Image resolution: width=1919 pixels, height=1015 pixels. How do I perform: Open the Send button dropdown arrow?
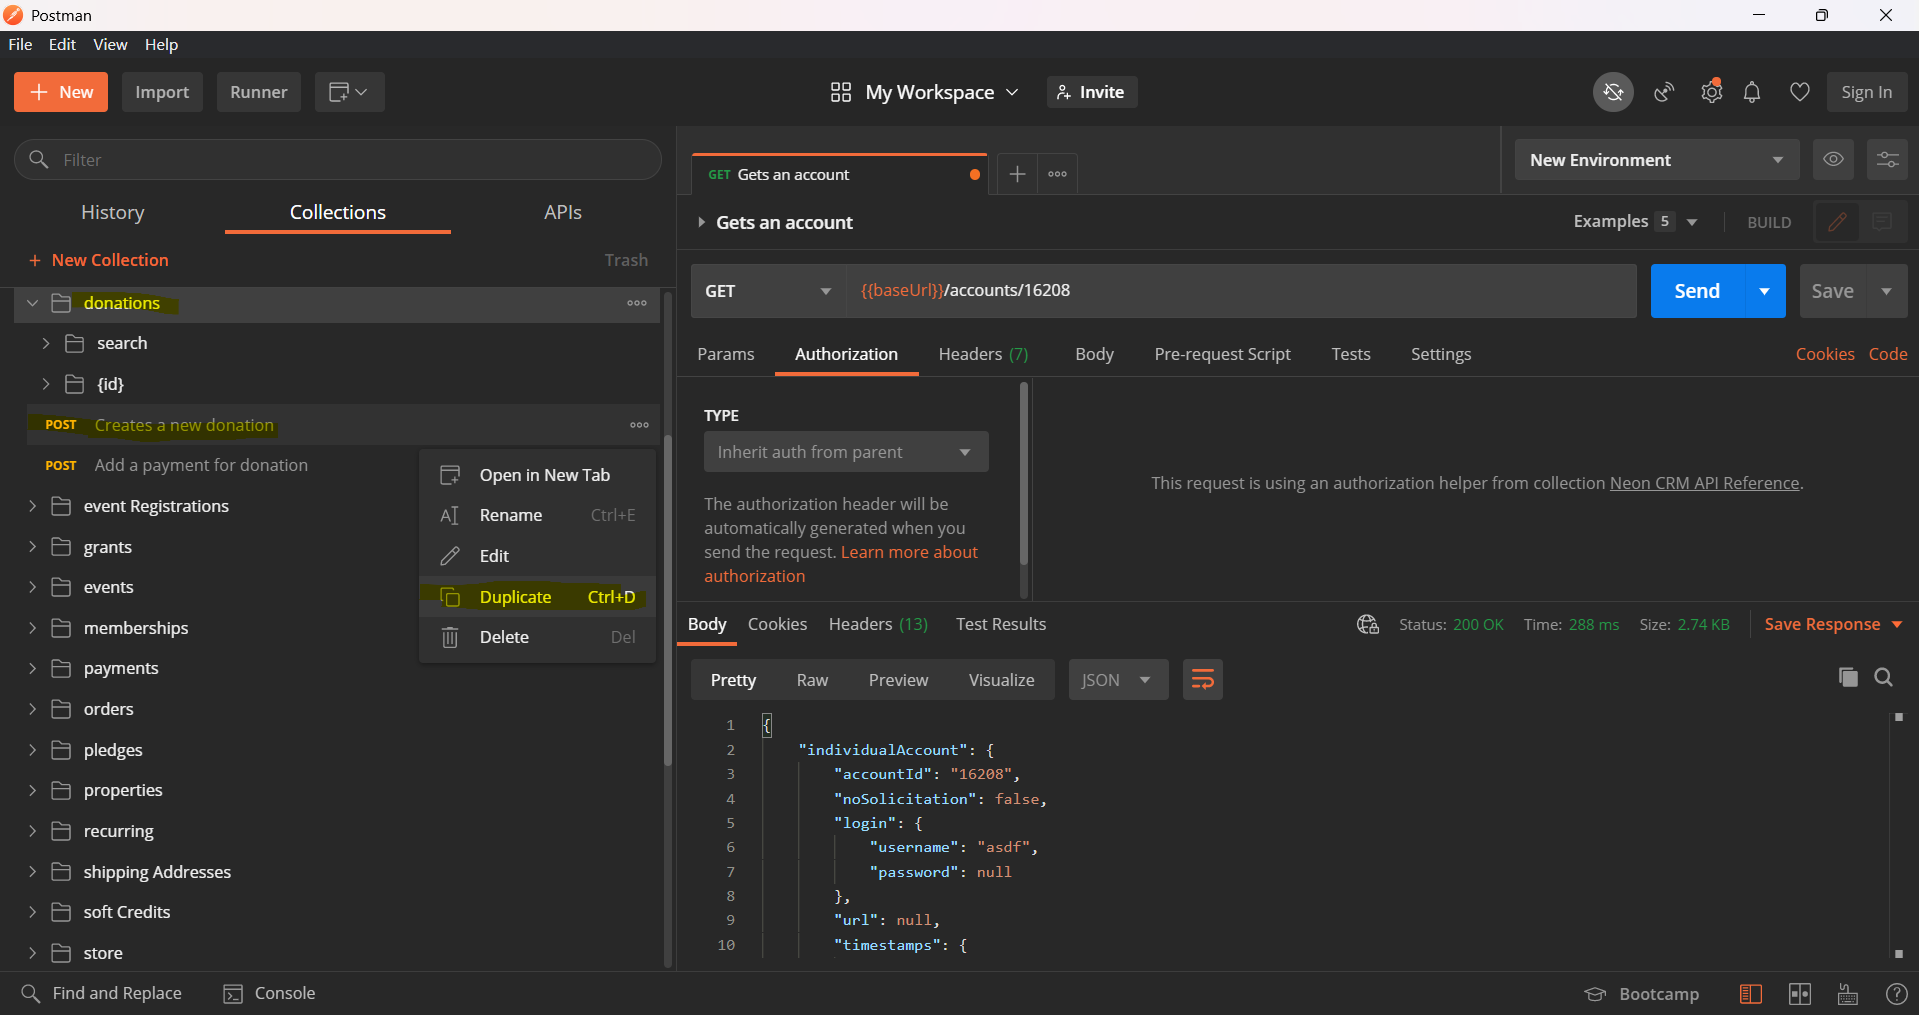coord(1765,291)
